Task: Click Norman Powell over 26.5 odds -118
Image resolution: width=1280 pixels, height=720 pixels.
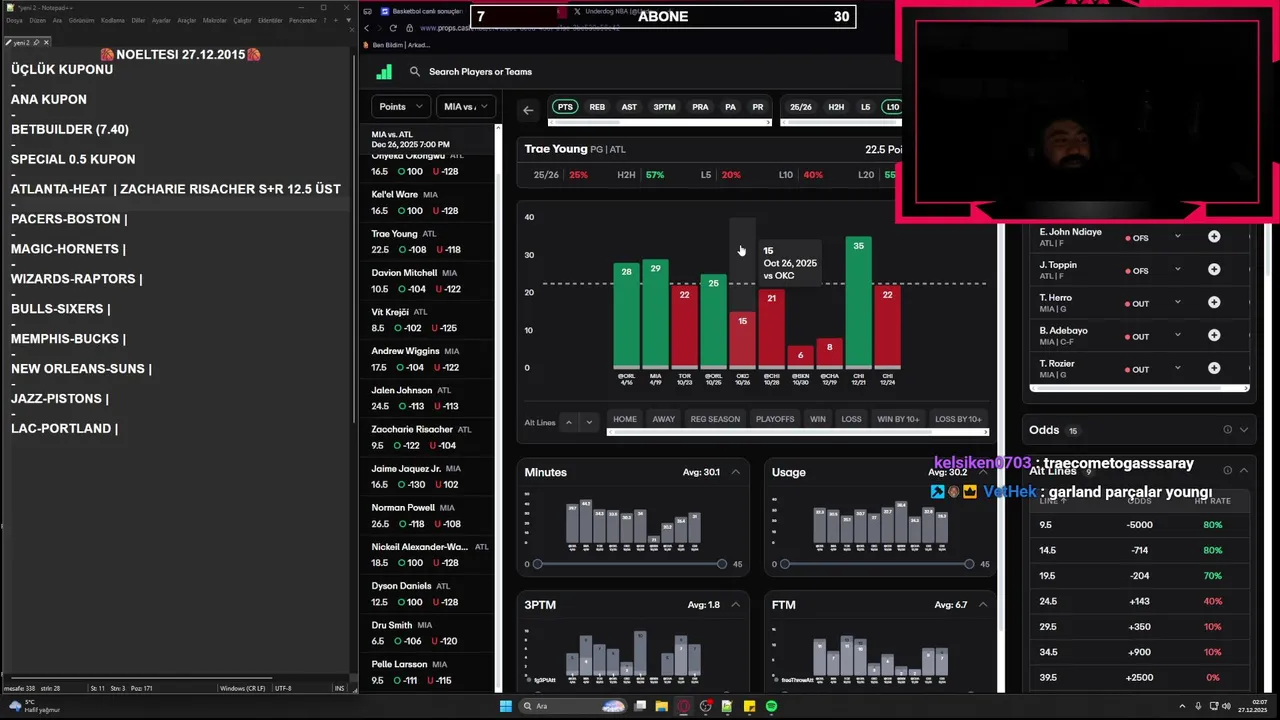Action: (411, 524)
